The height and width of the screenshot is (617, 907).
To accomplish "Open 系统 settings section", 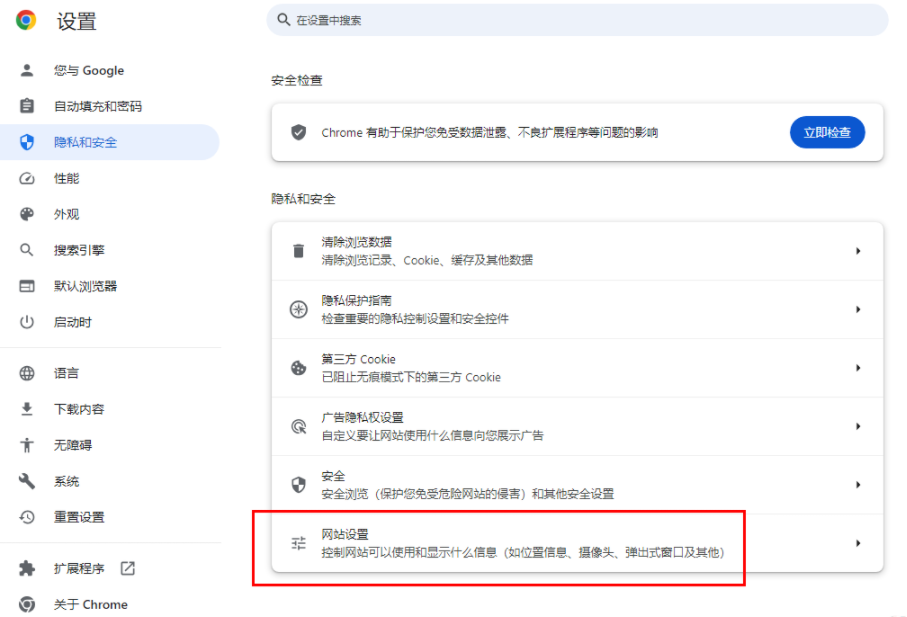I will [x=110, y=481].
